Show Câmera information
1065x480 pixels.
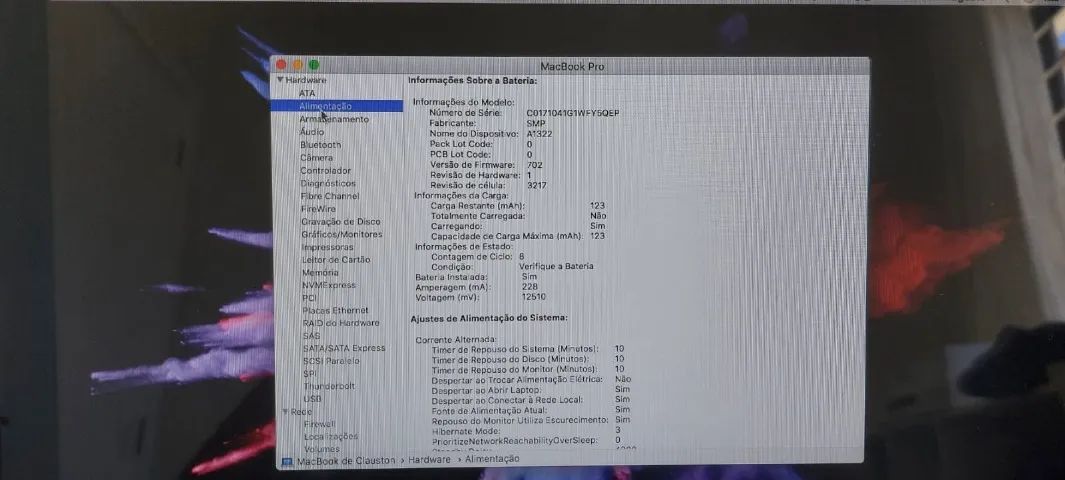pos(317,158)
